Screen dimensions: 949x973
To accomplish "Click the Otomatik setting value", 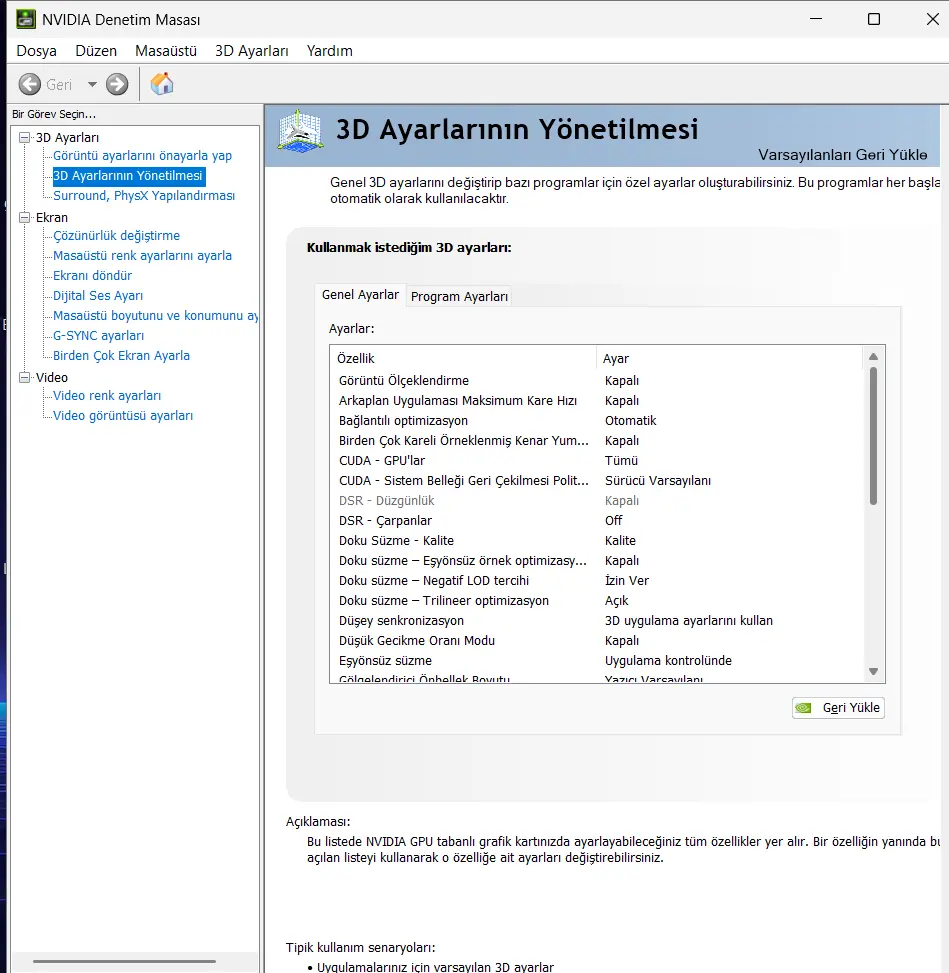I will [x=631, y=421].
